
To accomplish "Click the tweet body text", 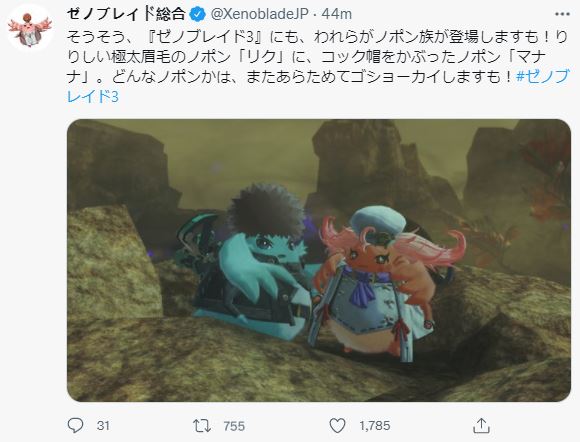I will (317, 67).
